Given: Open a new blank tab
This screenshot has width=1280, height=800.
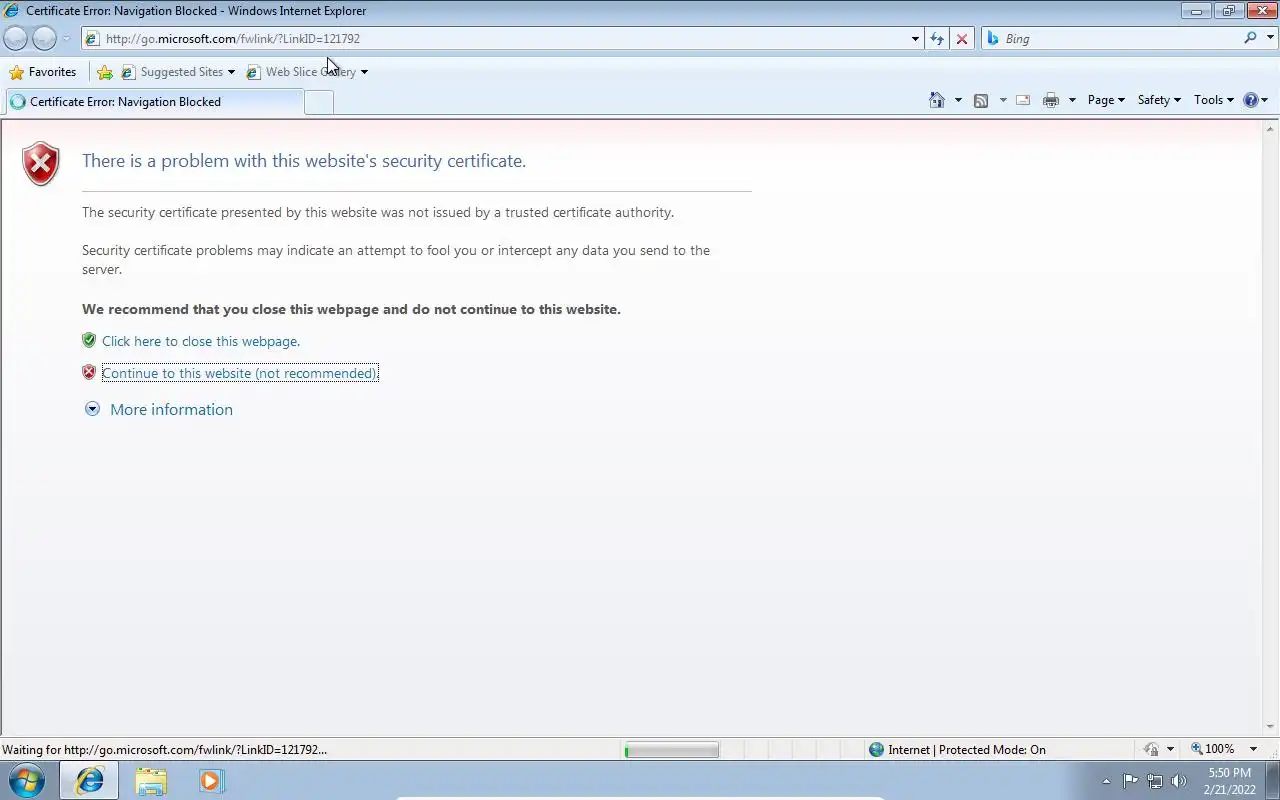Looking at the screenshot, I should coord(319,102).
